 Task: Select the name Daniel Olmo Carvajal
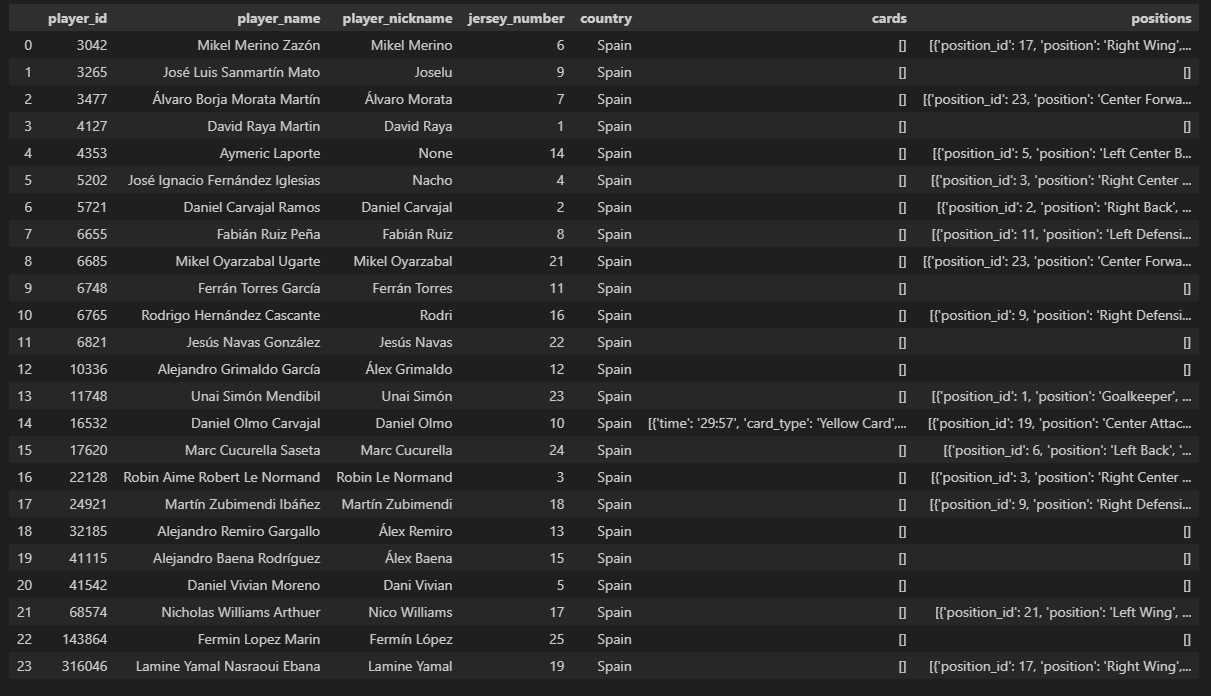point(256,423)
